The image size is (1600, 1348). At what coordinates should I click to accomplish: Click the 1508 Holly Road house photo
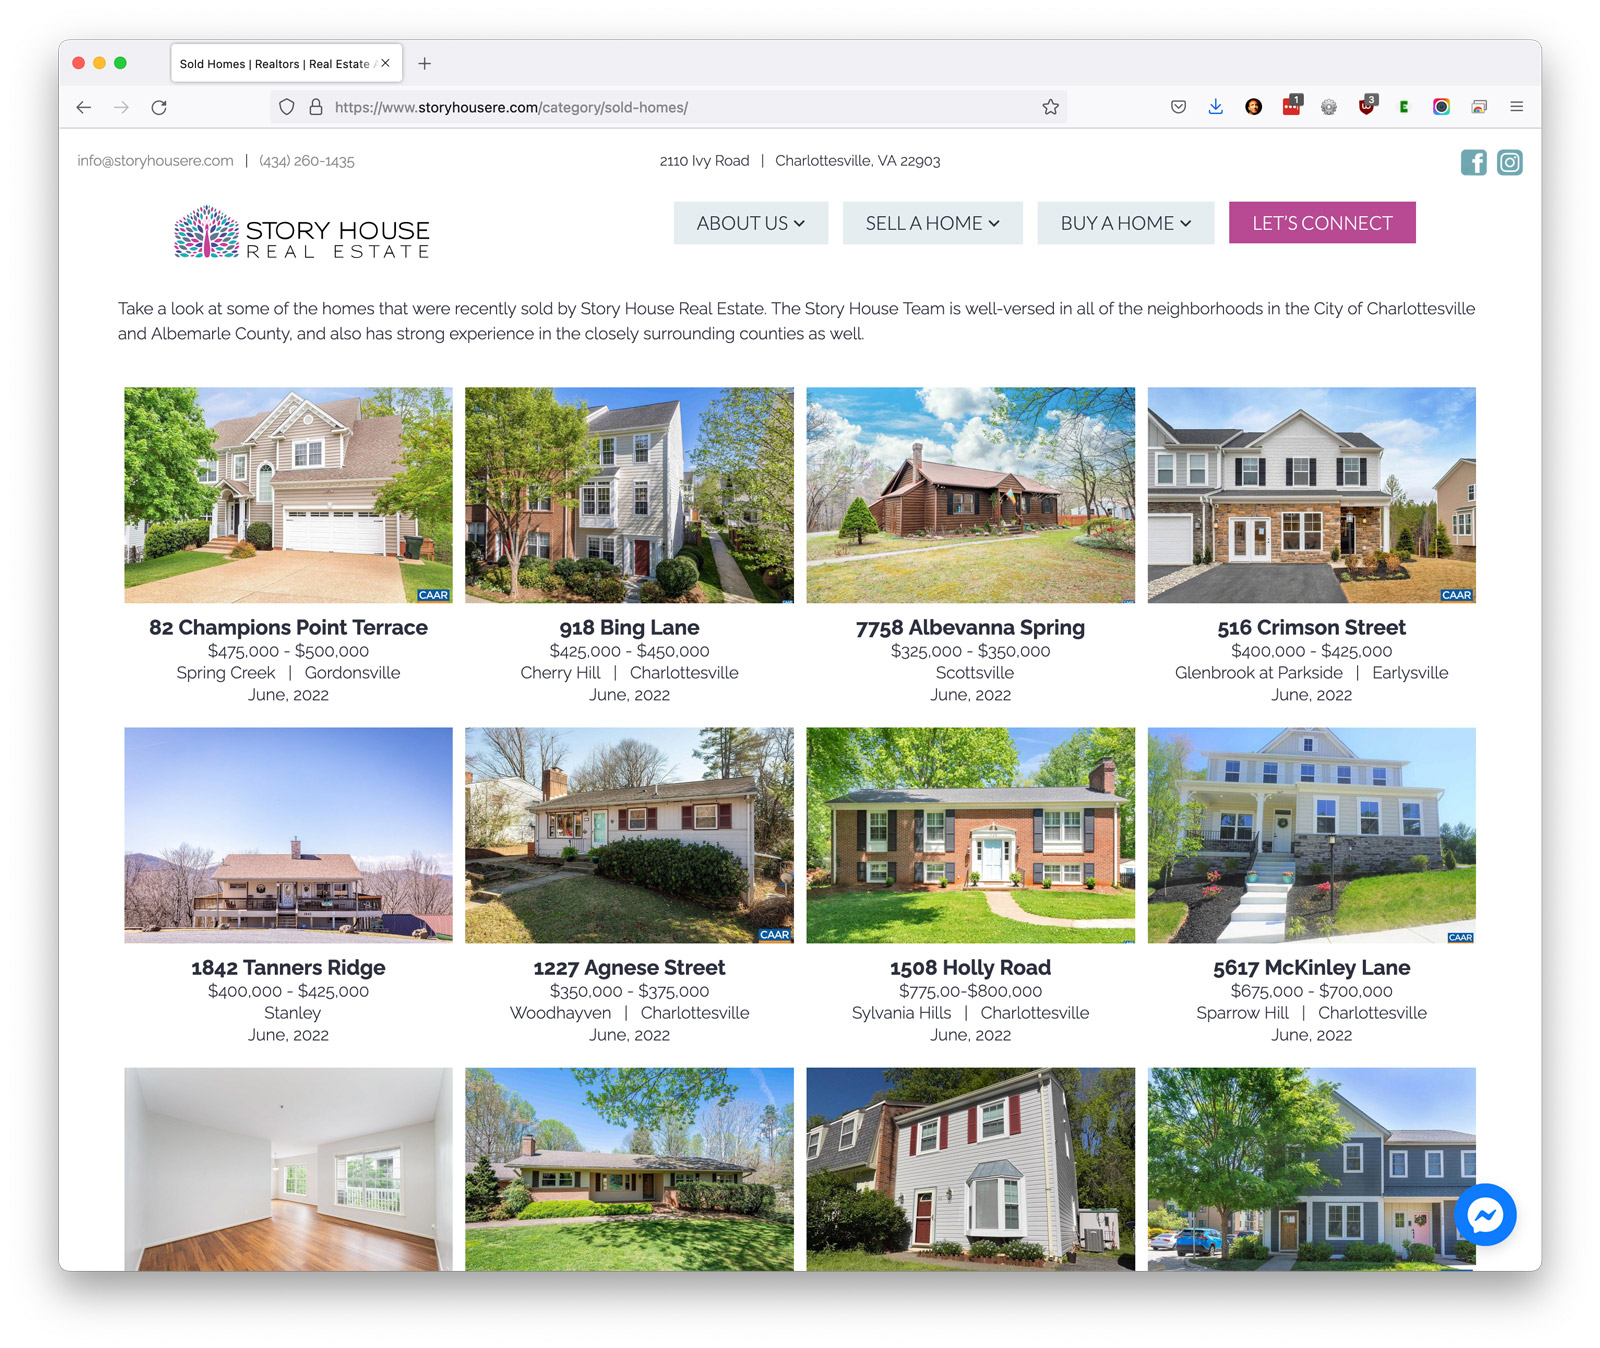pyautogui.click(x=970, y=835)
